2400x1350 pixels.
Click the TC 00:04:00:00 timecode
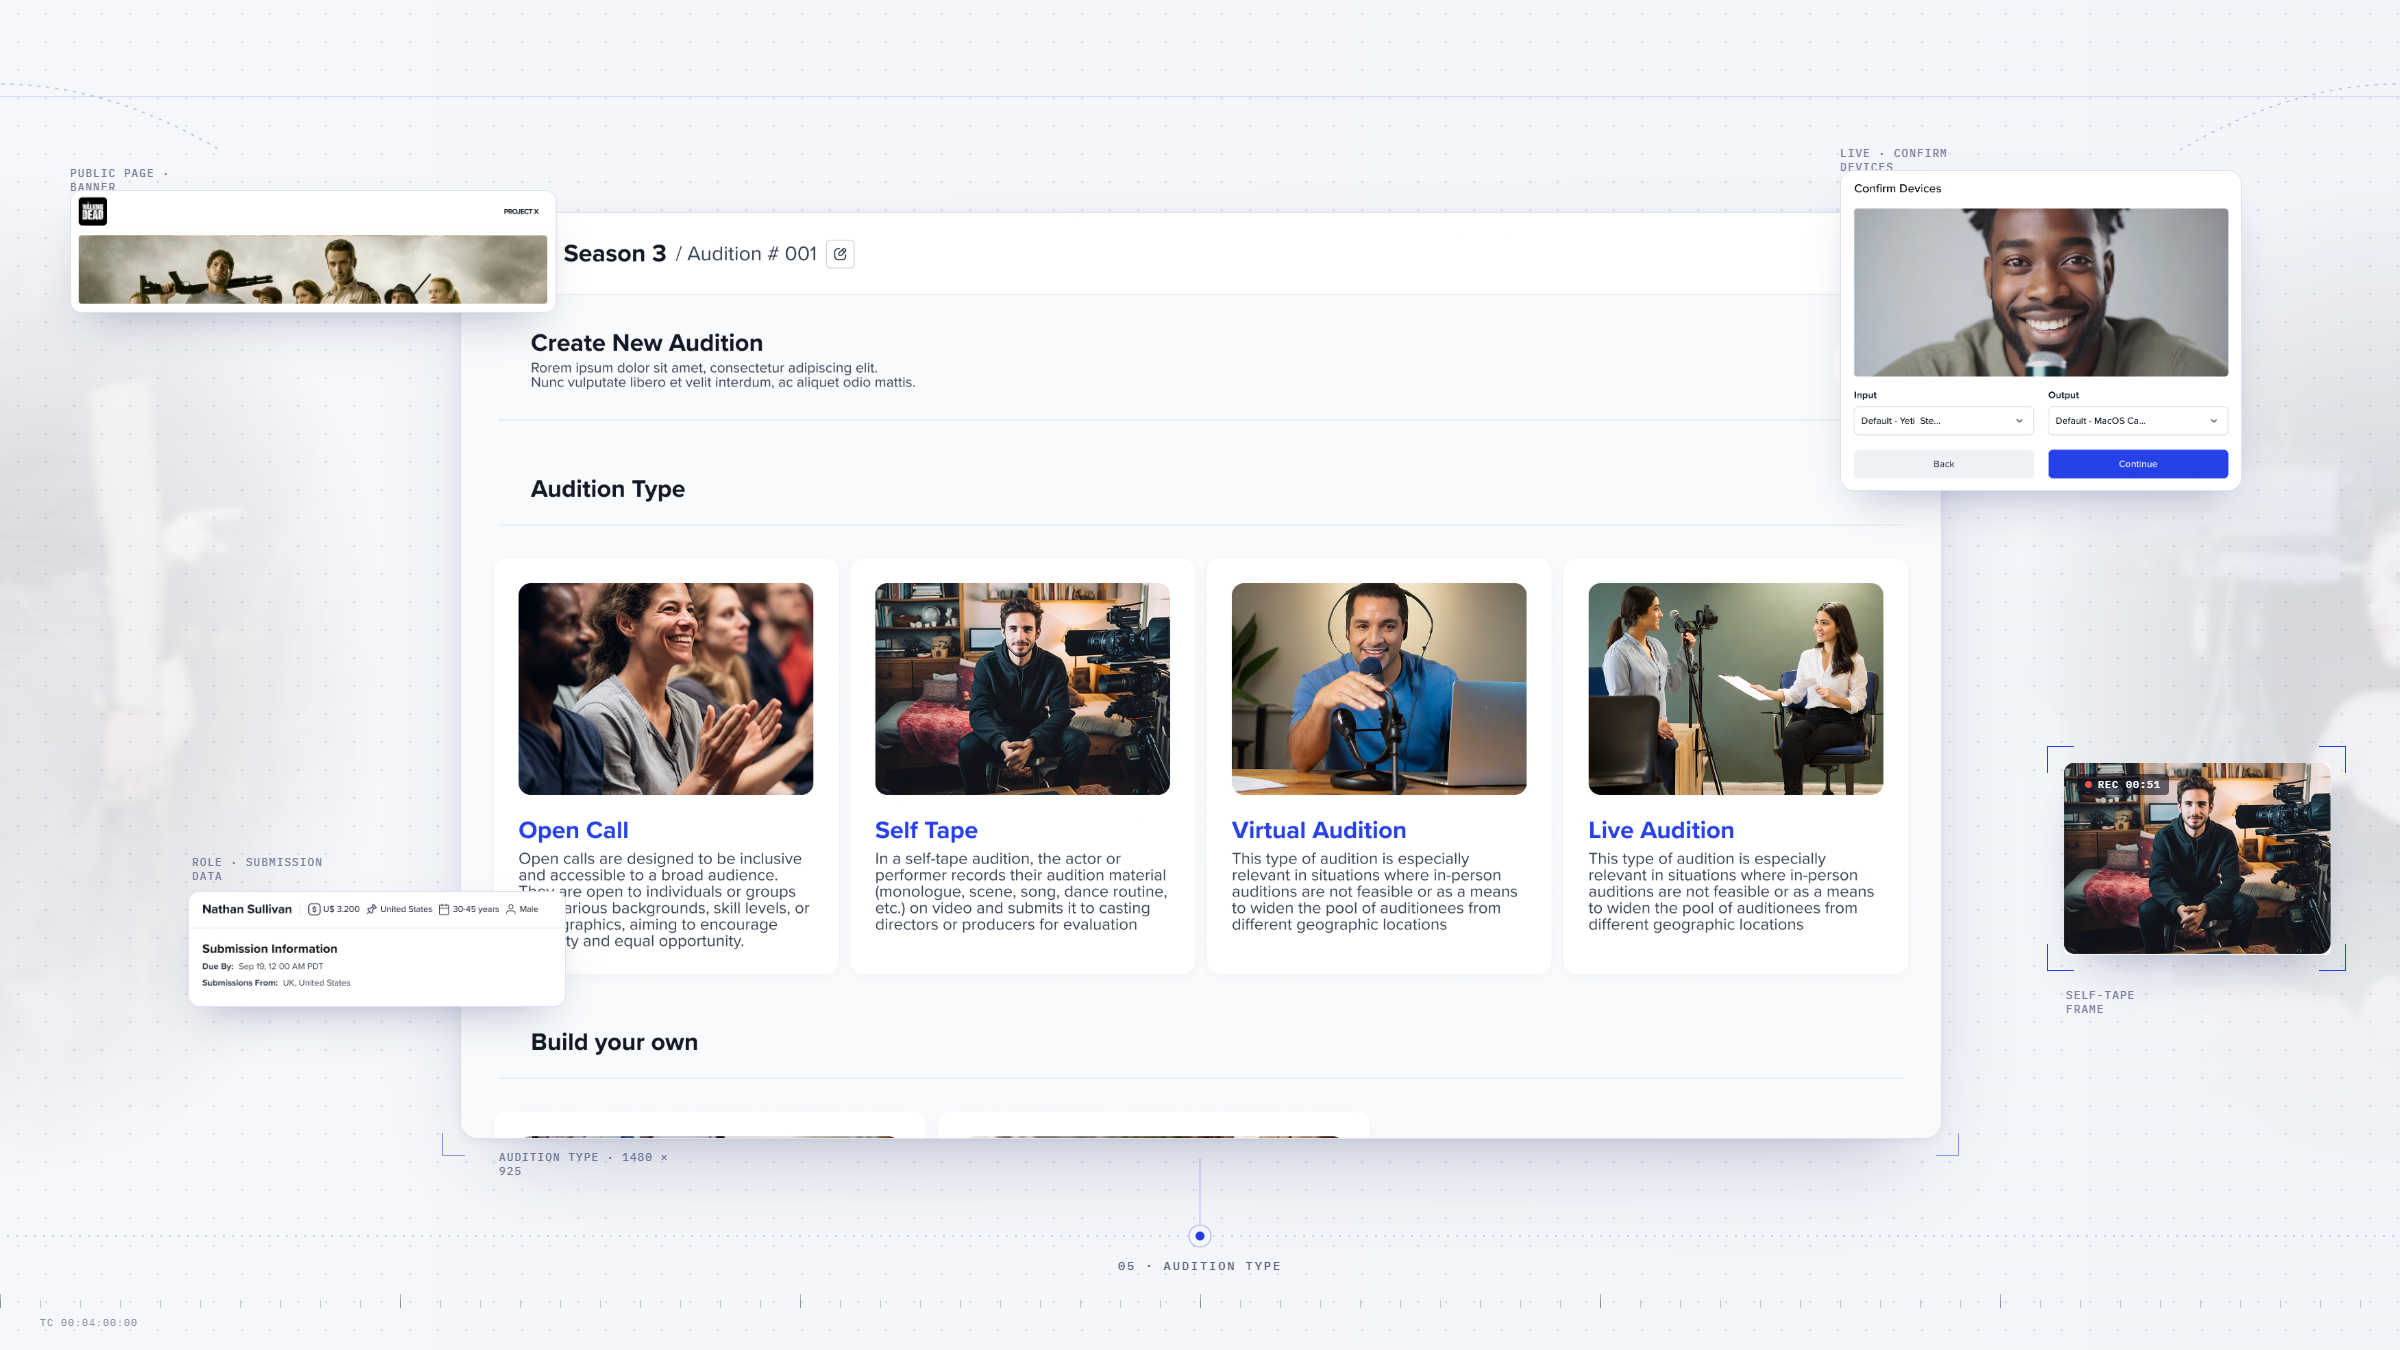(x=89, y=1323)
